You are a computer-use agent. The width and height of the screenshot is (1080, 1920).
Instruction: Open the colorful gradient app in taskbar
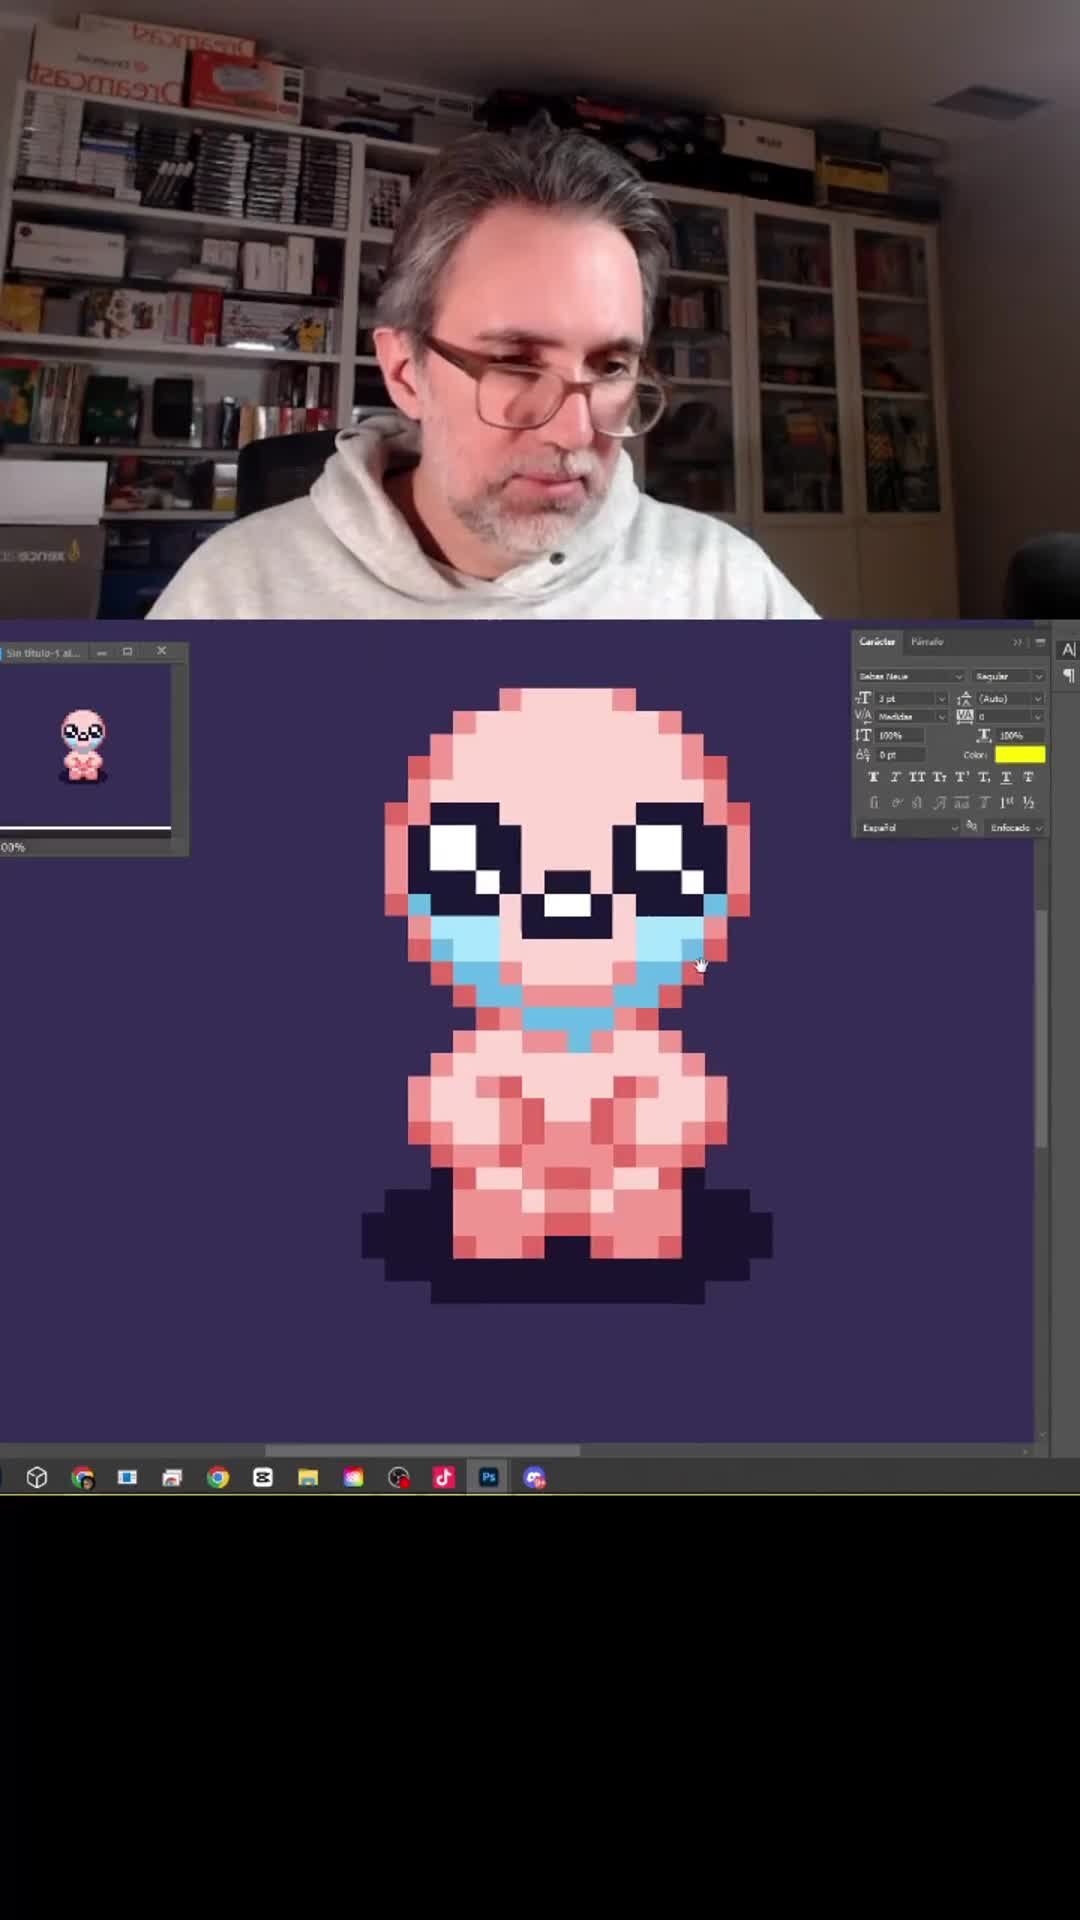(x=354, y=1477)
